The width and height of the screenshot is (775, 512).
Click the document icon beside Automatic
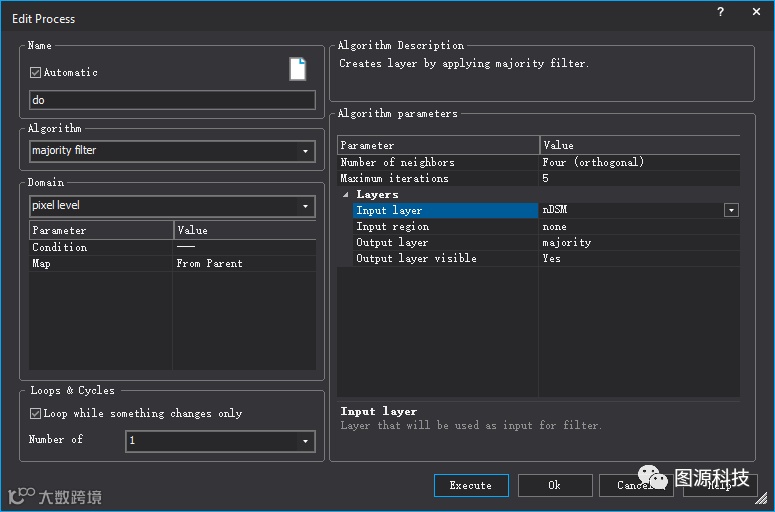click(297, 69)
